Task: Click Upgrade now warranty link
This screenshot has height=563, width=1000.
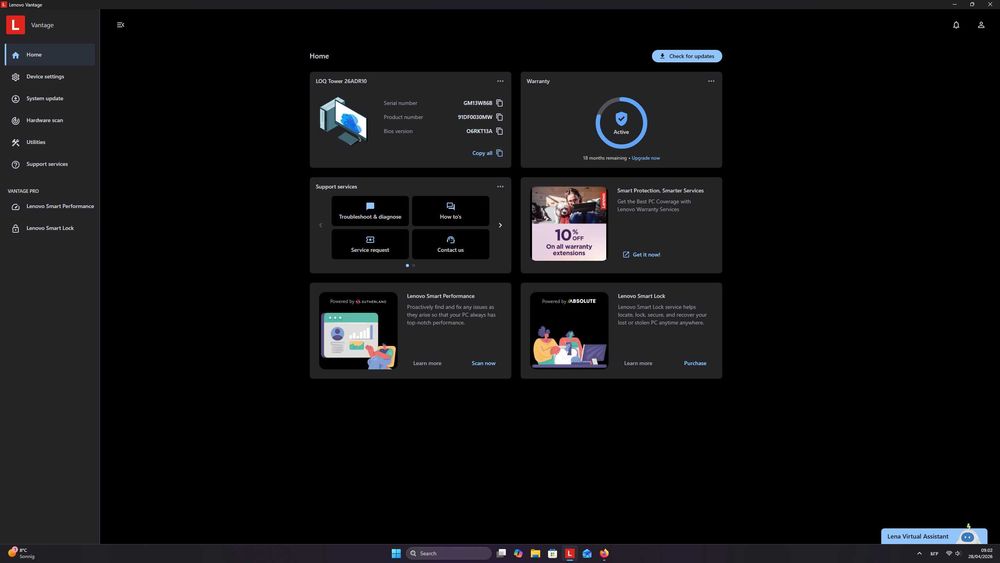Action: pos(645,158)
